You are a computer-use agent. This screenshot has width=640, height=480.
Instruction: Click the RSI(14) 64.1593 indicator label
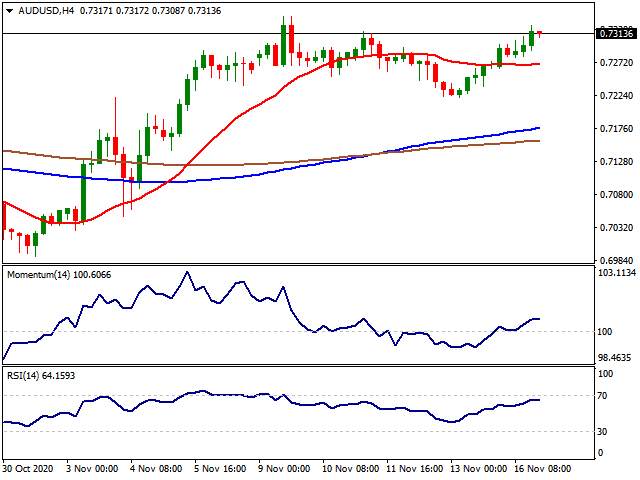pos(41,376)
